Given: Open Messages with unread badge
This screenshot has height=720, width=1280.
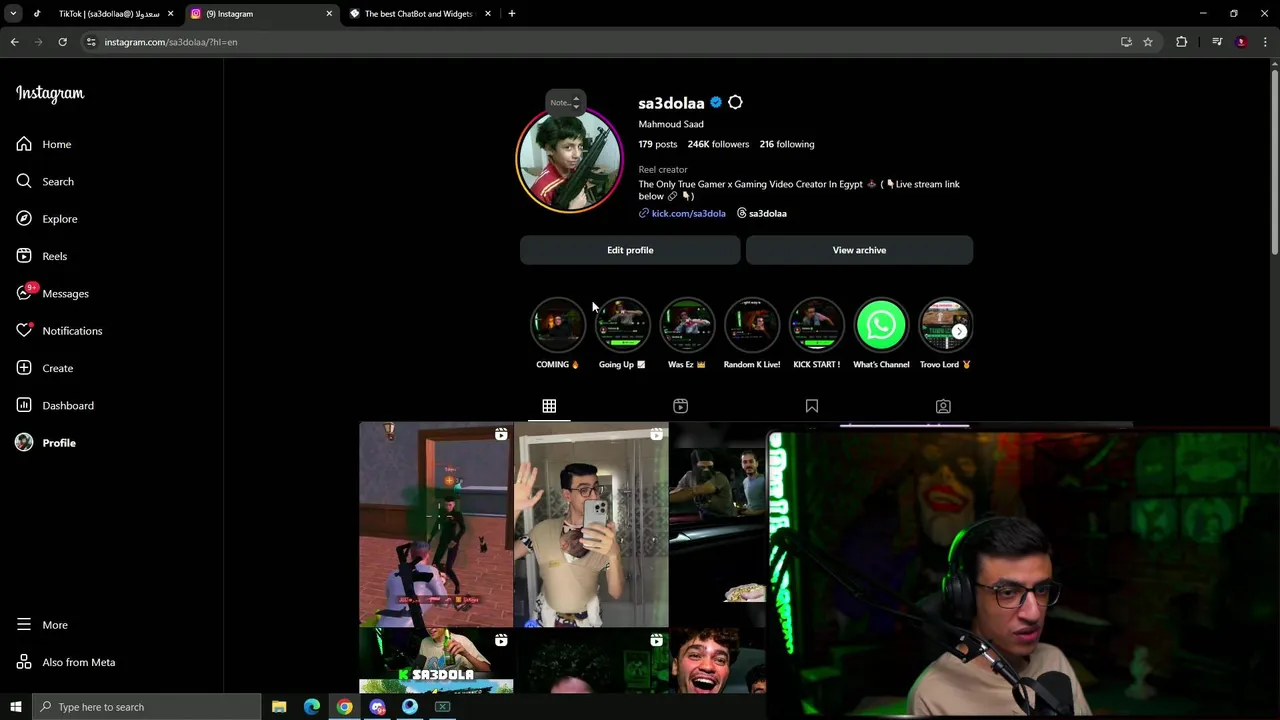Looking at the screenshot, I should click(53, 293).
